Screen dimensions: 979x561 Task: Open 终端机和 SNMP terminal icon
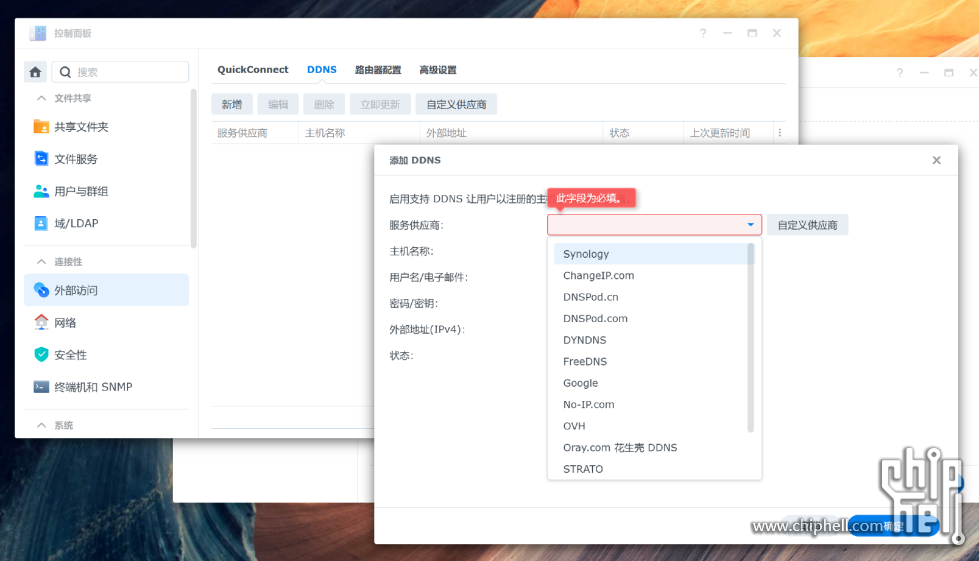pos(41,387)
